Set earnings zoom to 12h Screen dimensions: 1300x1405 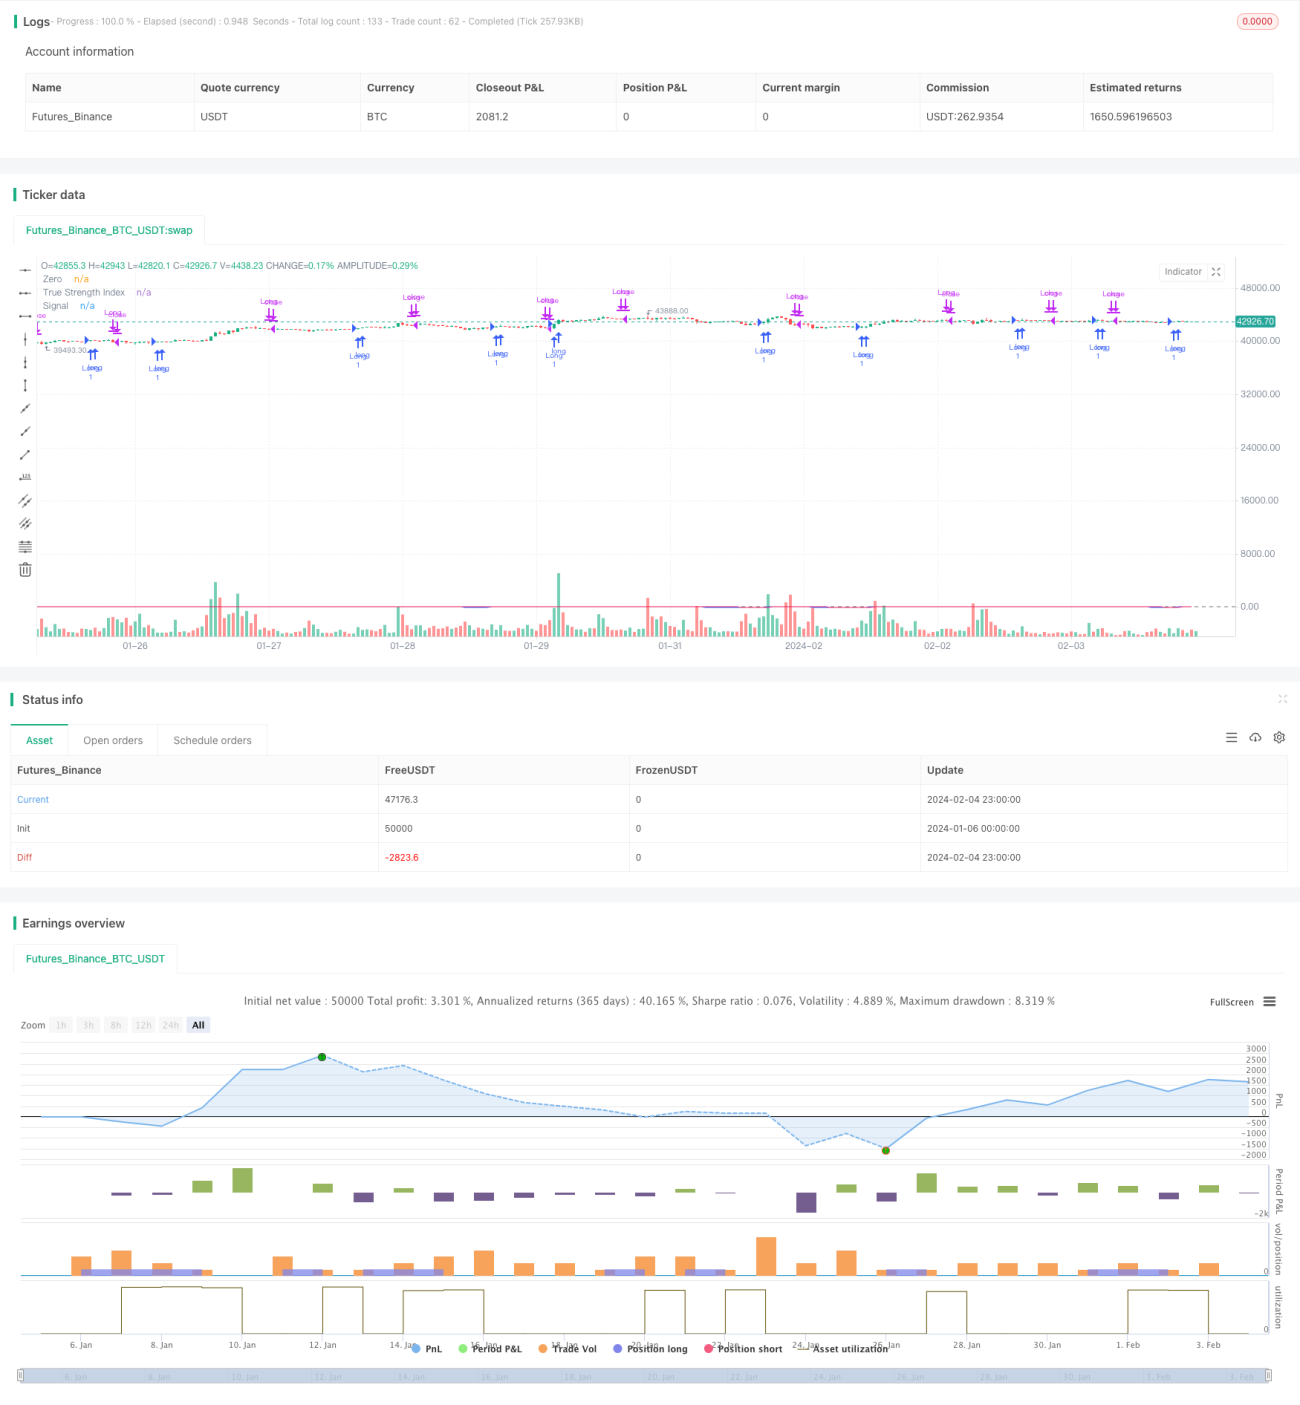(143, 1025)
